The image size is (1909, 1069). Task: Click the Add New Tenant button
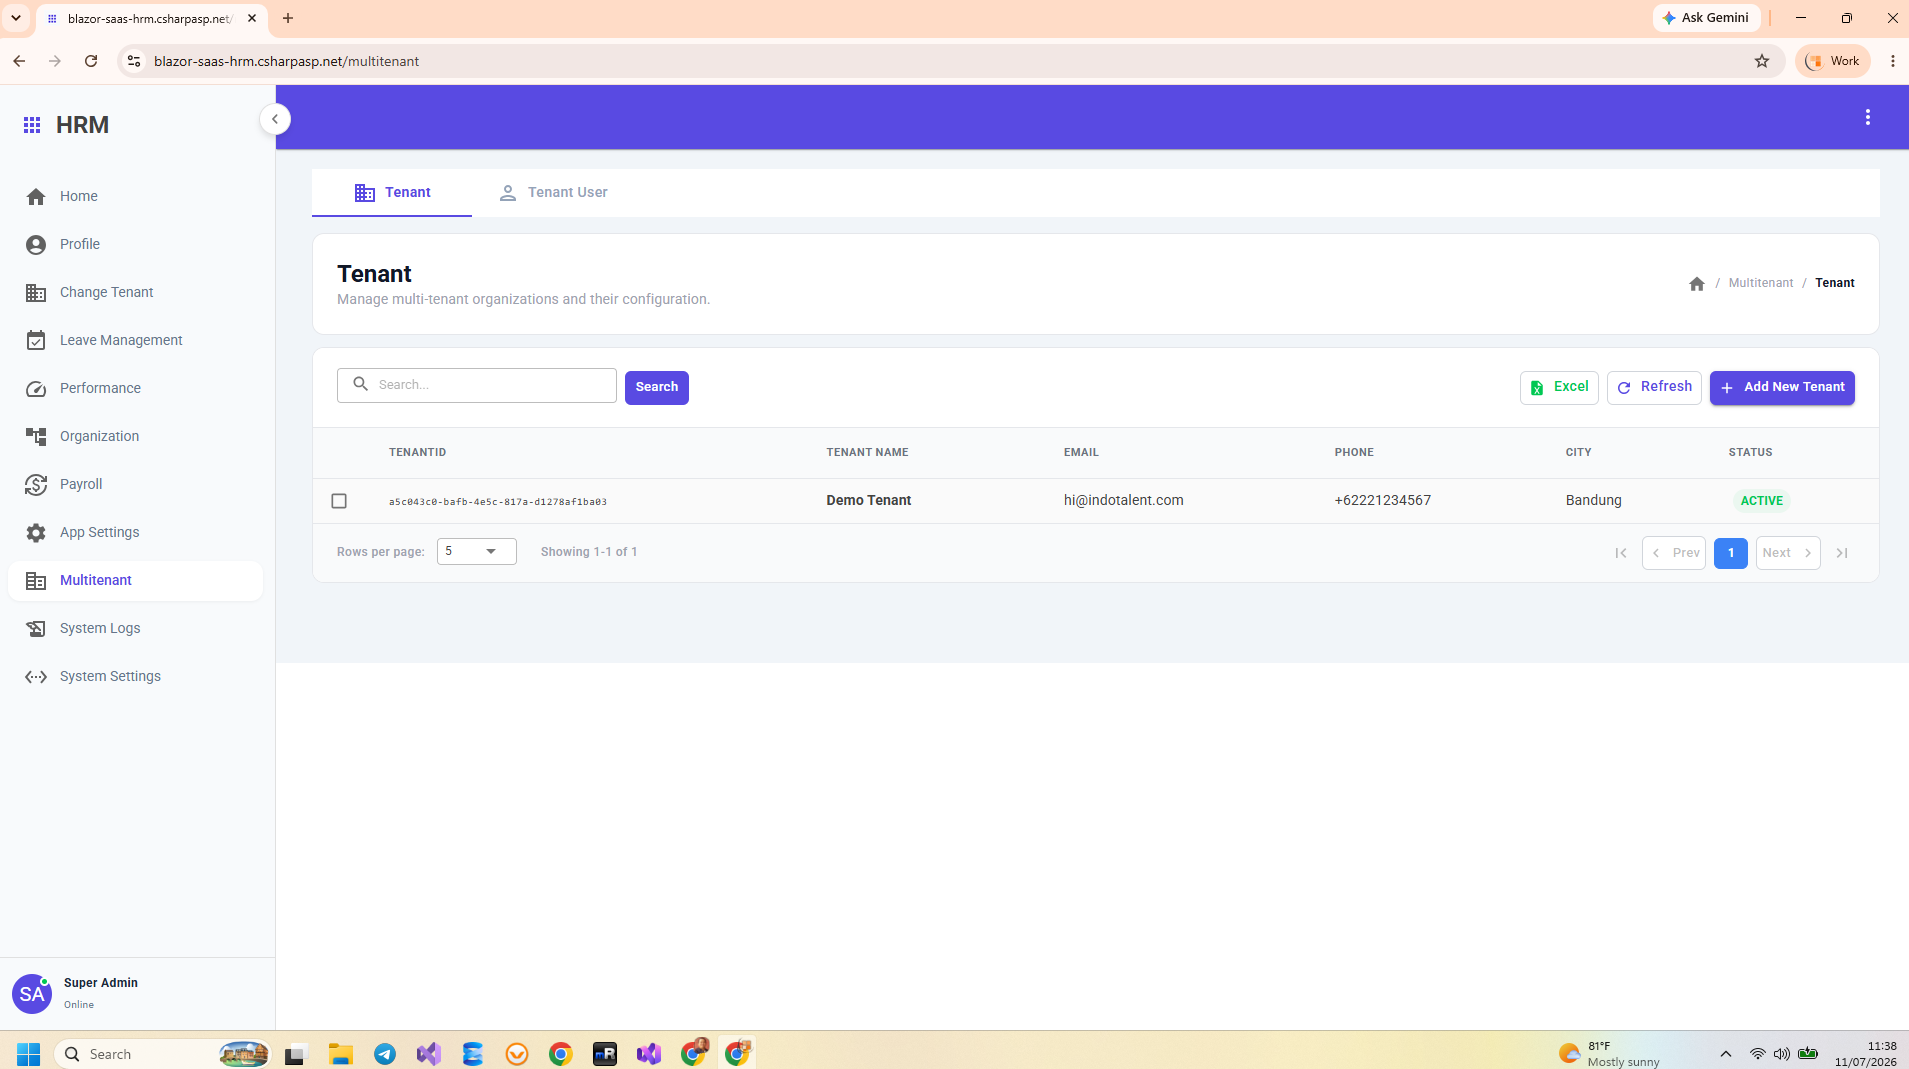[1782, 388]
